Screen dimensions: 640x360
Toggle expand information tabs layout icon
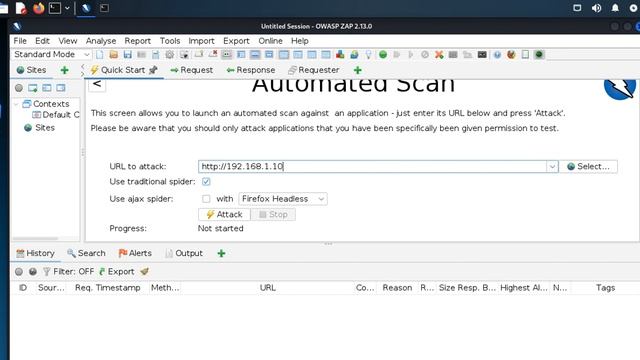[255, 54]
